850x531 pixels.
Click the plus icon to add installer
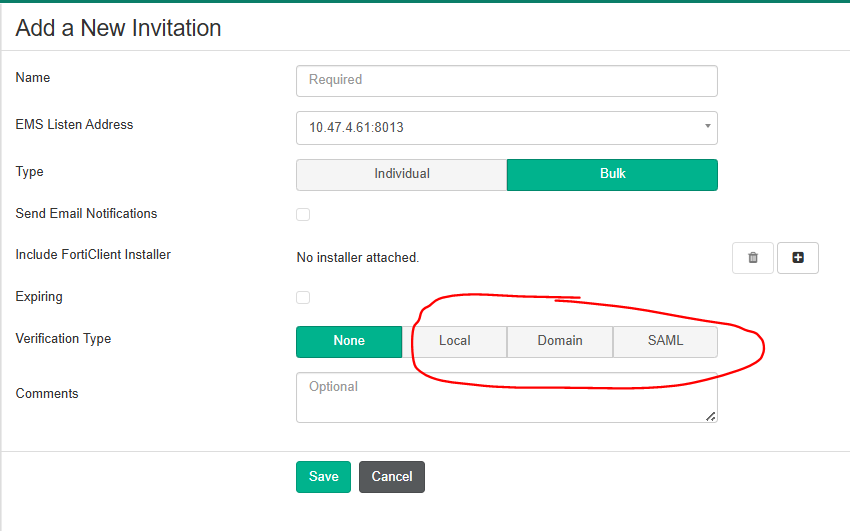797,258
